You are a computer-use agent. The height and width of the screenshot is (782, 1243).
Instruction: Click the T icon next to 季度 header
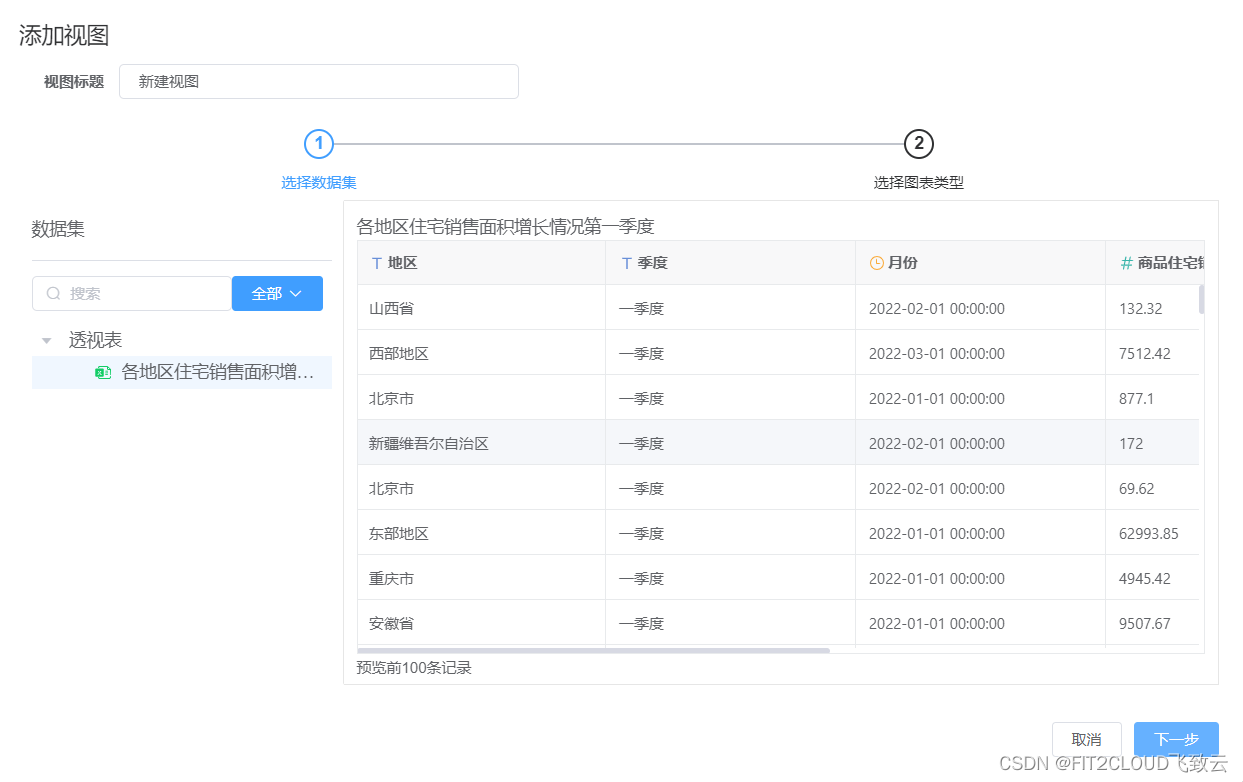tap(630, 262)
